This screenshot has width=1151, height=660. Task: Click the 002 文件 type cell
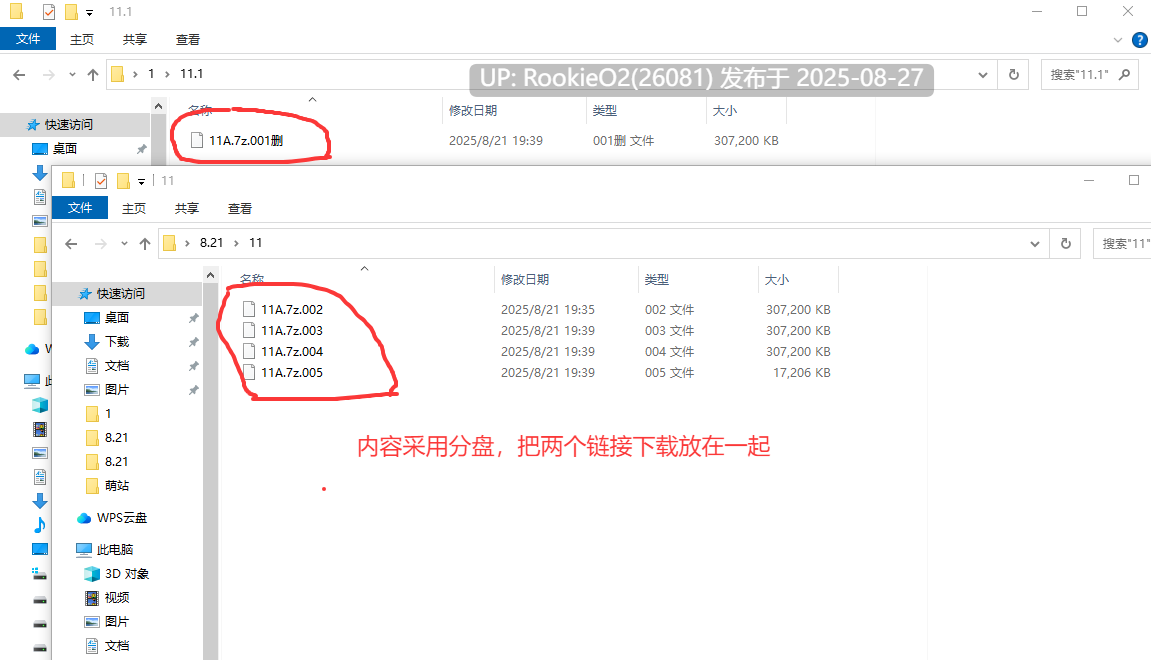pos(669,310)
